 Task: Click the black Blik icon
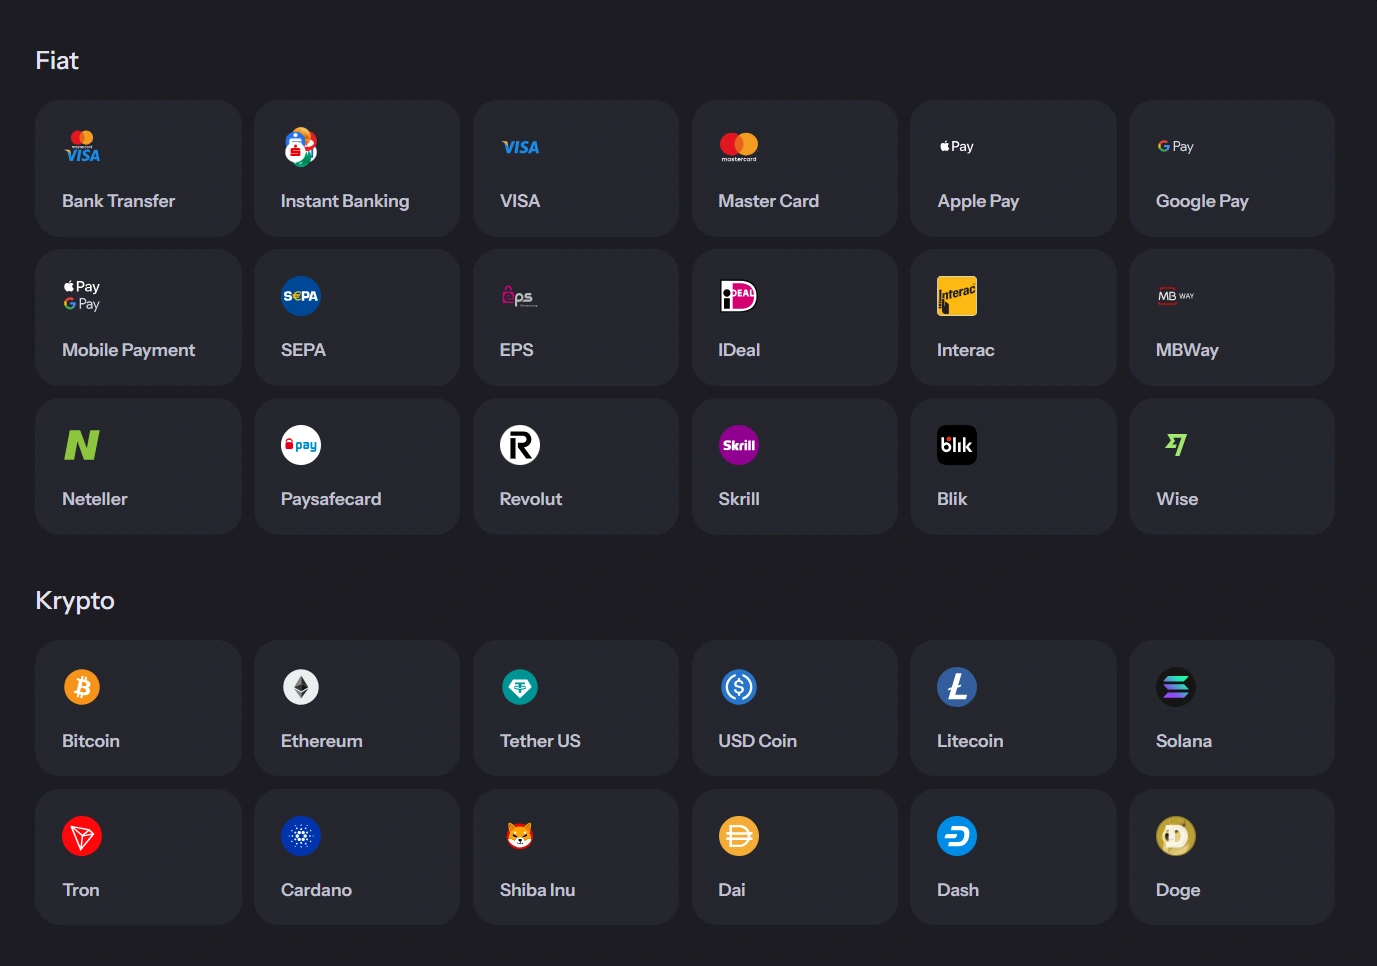(x=957, y=445)
